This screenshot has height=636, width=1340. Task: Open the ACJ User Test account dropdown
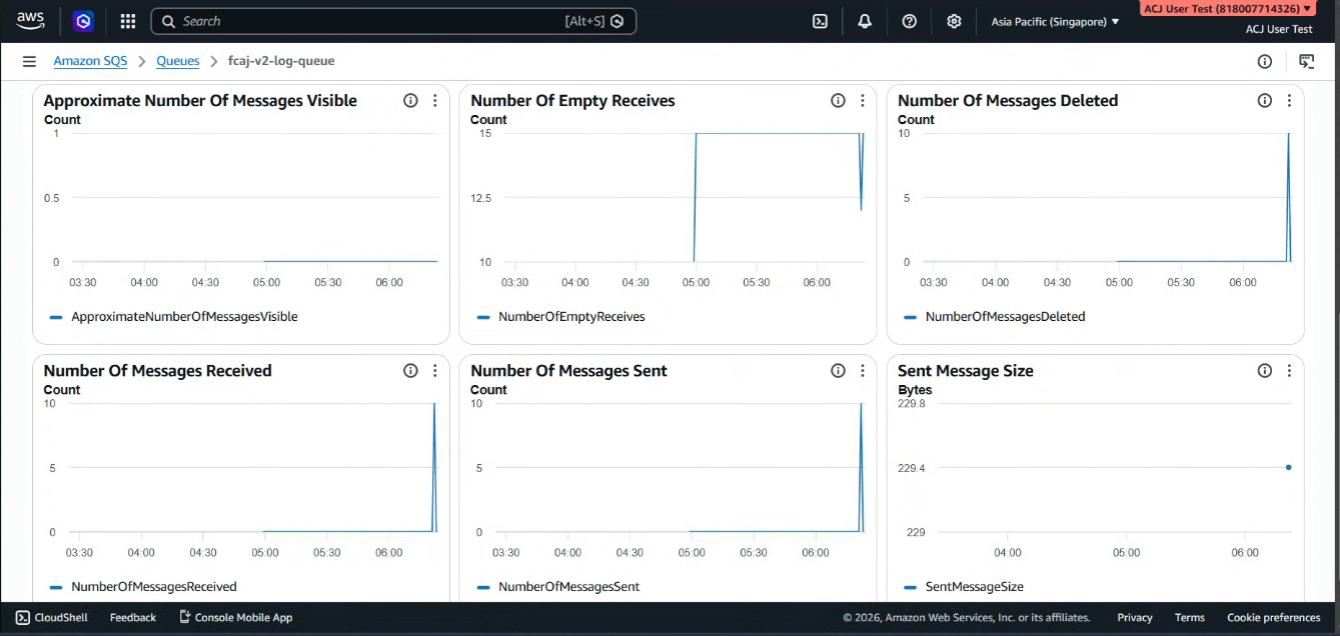tap(1227, 8)
